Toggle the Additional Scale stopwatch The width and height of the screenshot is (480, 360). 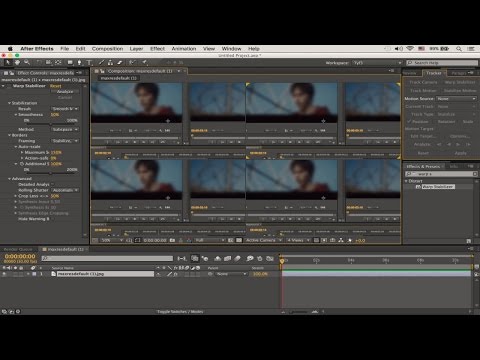coord(22,164)
